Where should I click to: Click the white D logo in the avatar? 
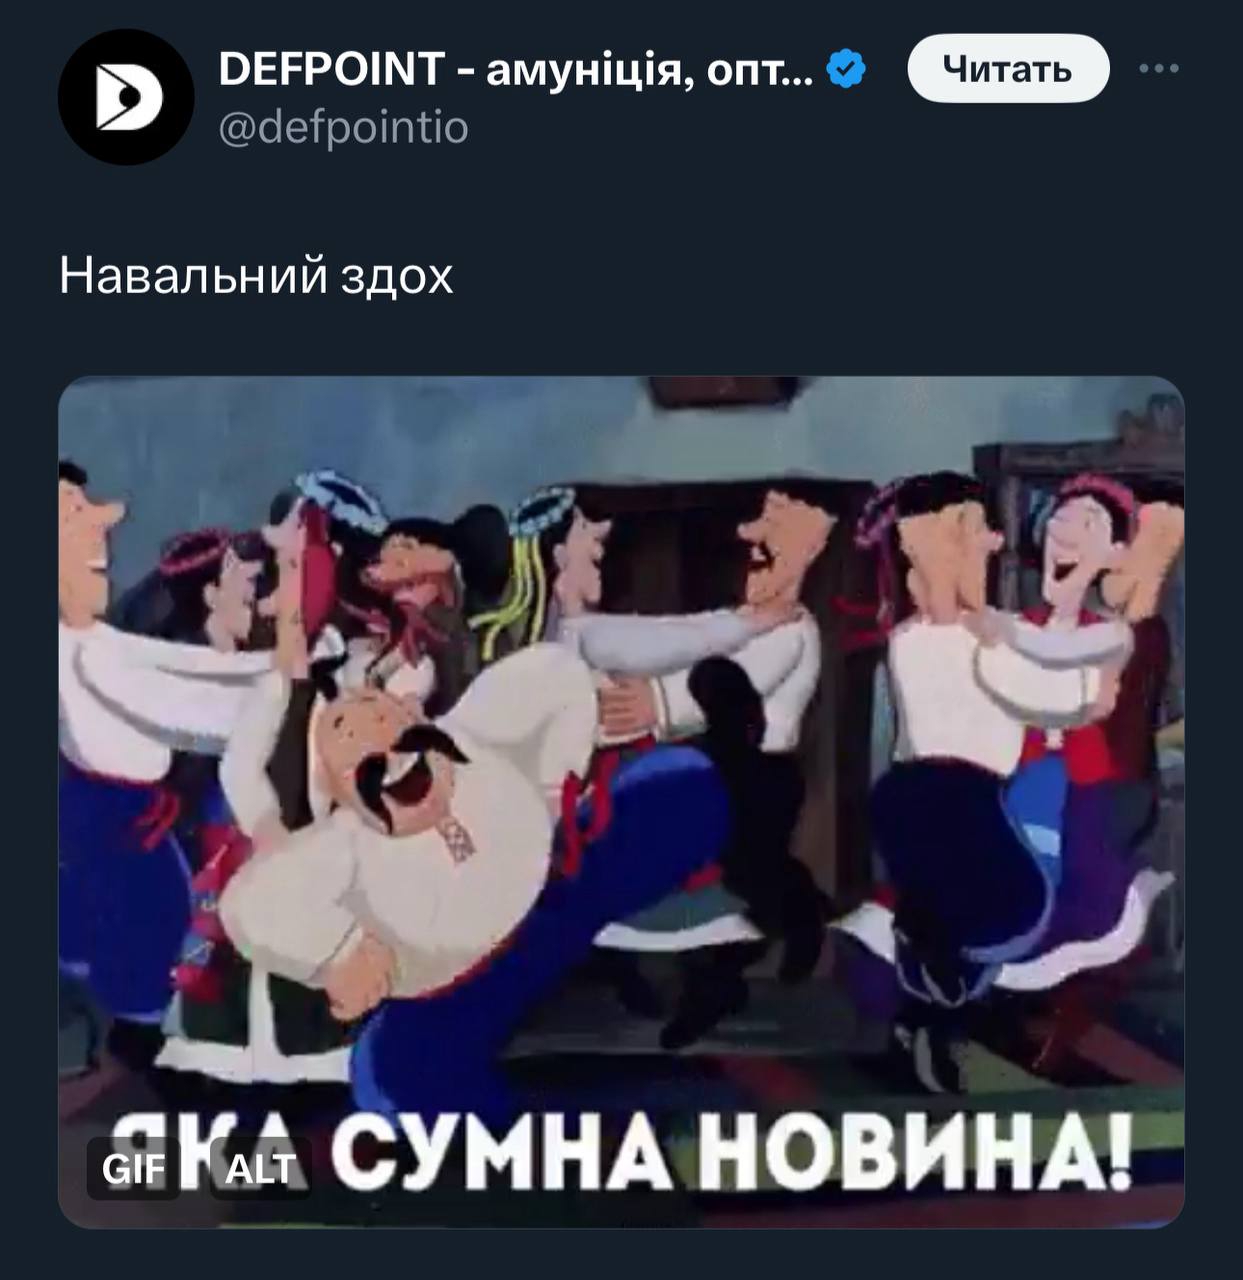pyautogui.click(x=129, y=97)
